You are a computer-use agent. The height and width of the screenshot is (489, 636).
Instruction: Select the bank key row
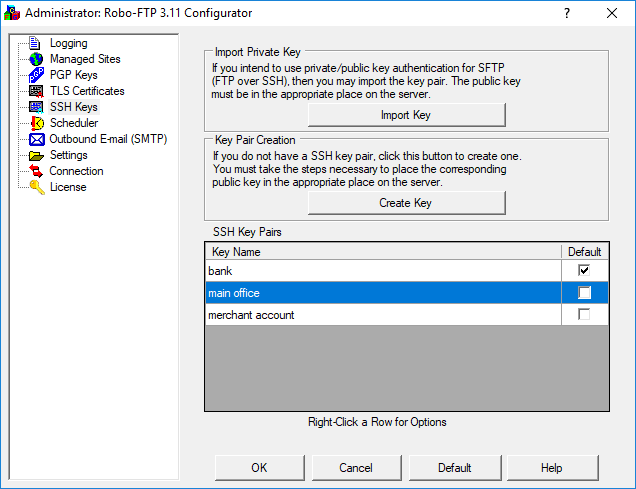407,270
